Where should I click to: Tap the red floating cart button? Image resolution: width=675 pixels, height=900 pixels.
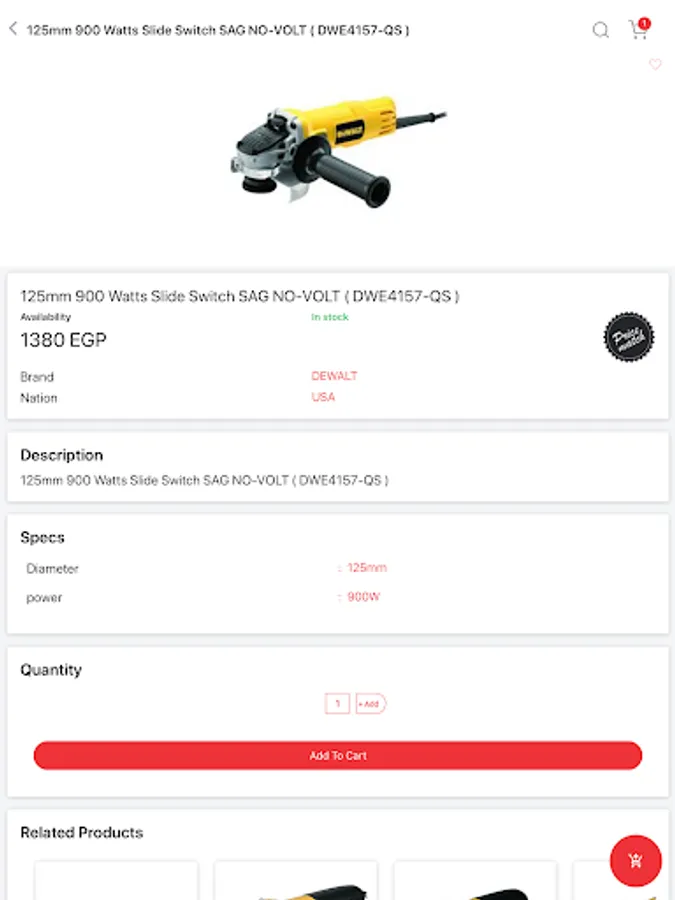tap(635, 860)
